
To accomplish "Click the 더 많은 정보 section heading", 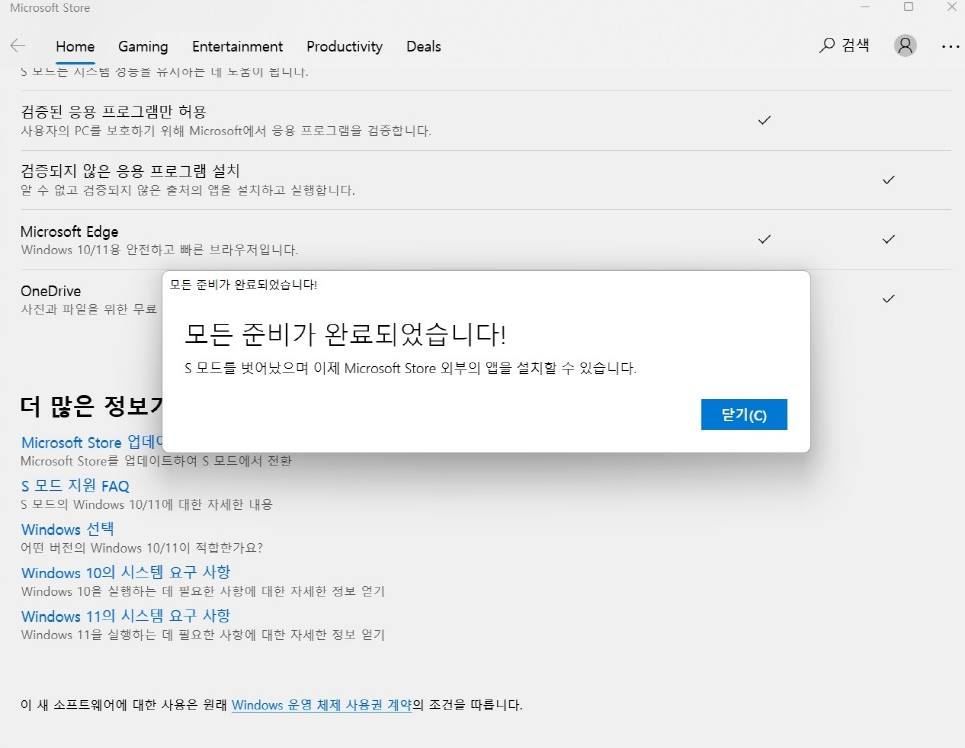I will pos(92,406).
